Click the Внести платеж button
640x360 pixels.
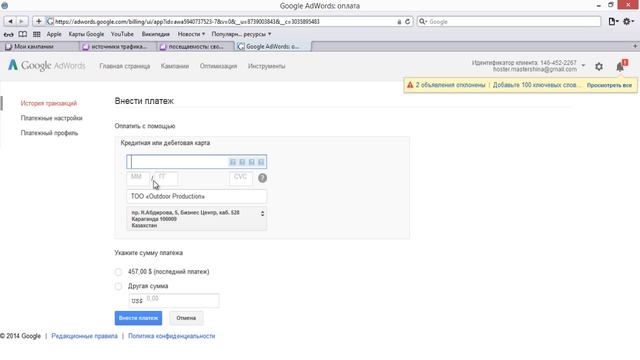point(138,318)
